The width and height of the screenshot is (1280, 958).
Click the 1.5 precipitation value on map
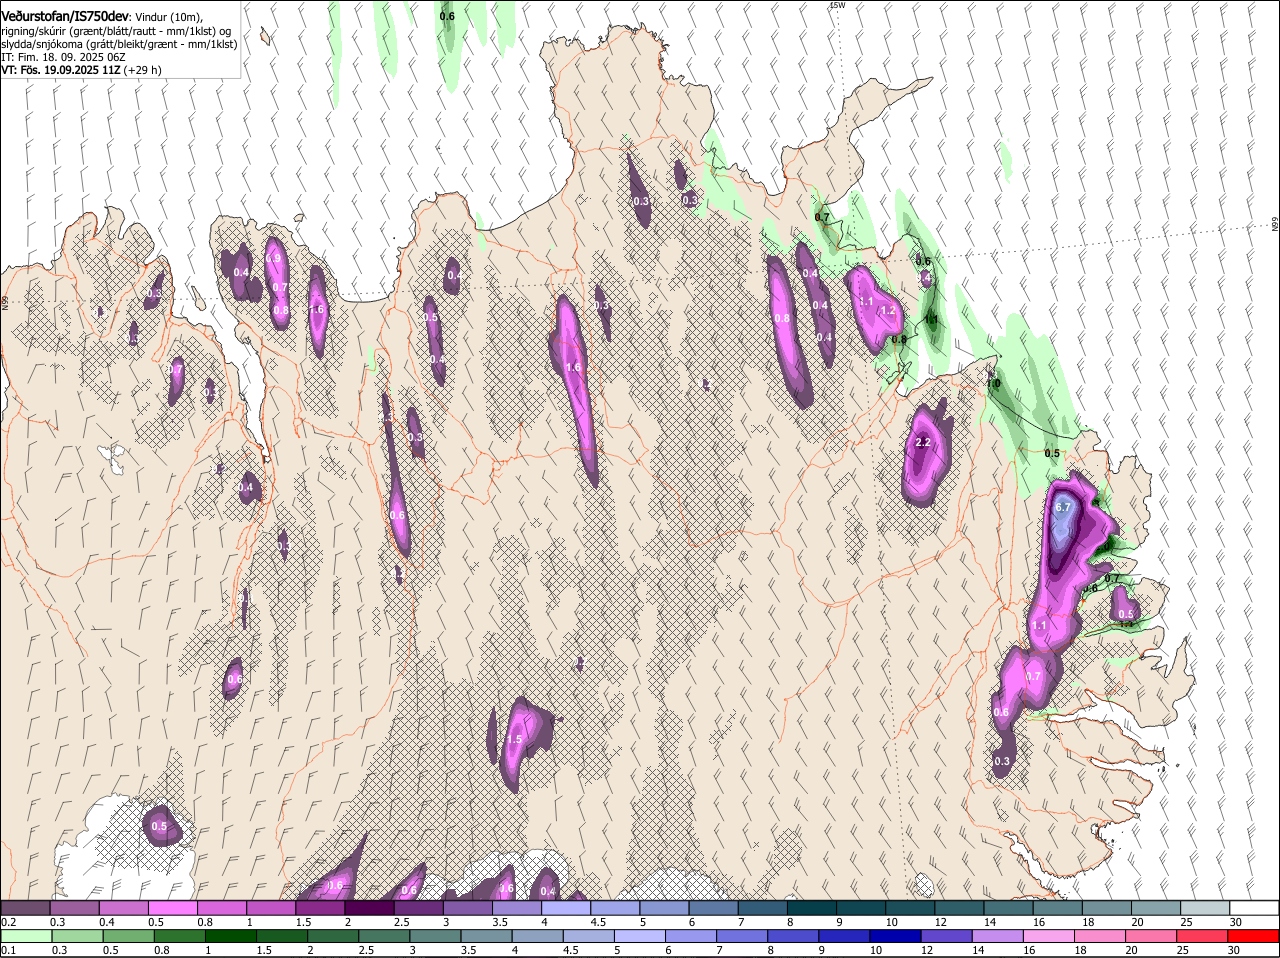pos(515,739)
